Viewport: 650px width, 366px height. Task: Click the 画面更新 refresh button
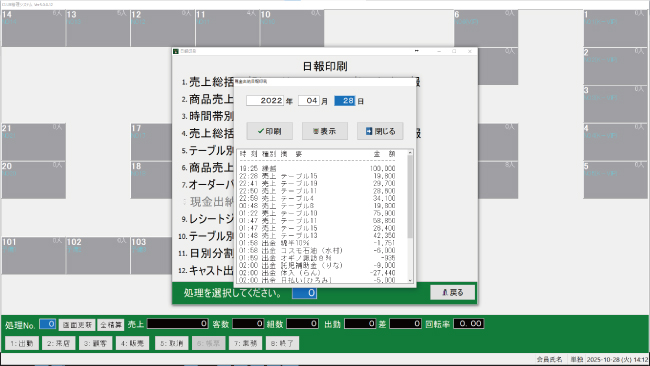(x=77, y=325)
